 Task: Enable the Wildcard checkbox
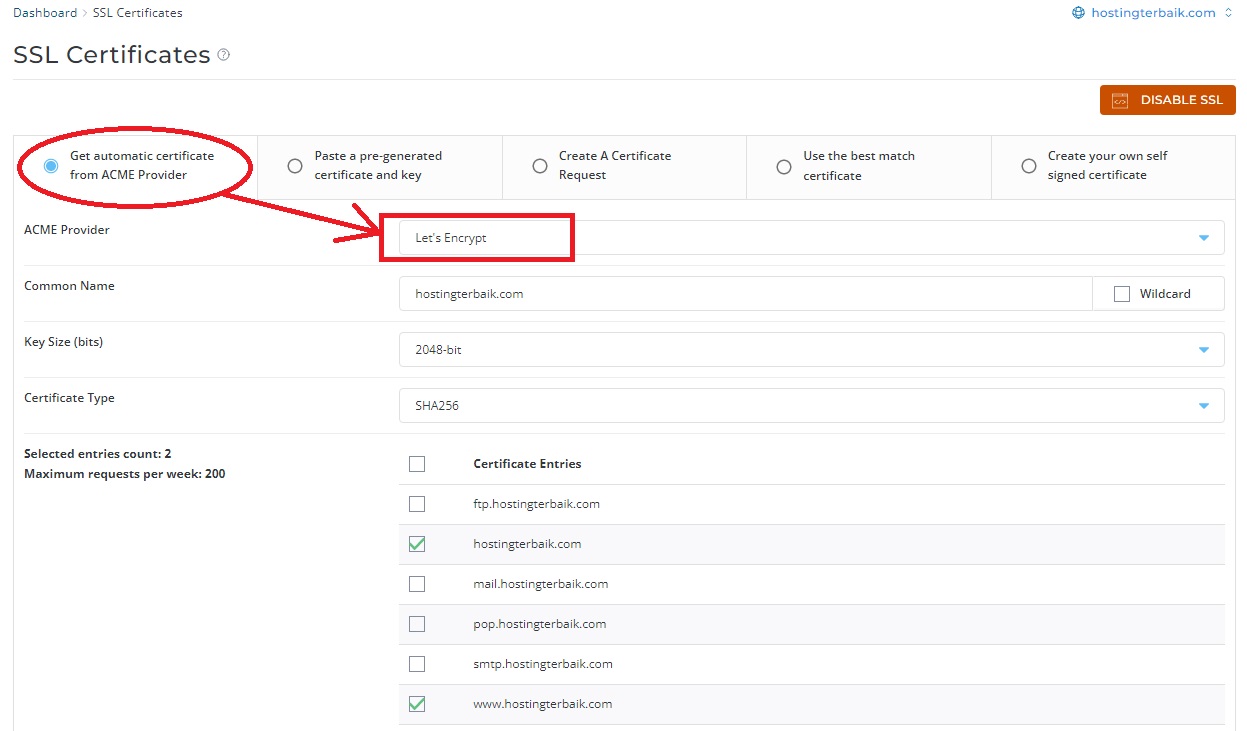[x=1122, y=294]
